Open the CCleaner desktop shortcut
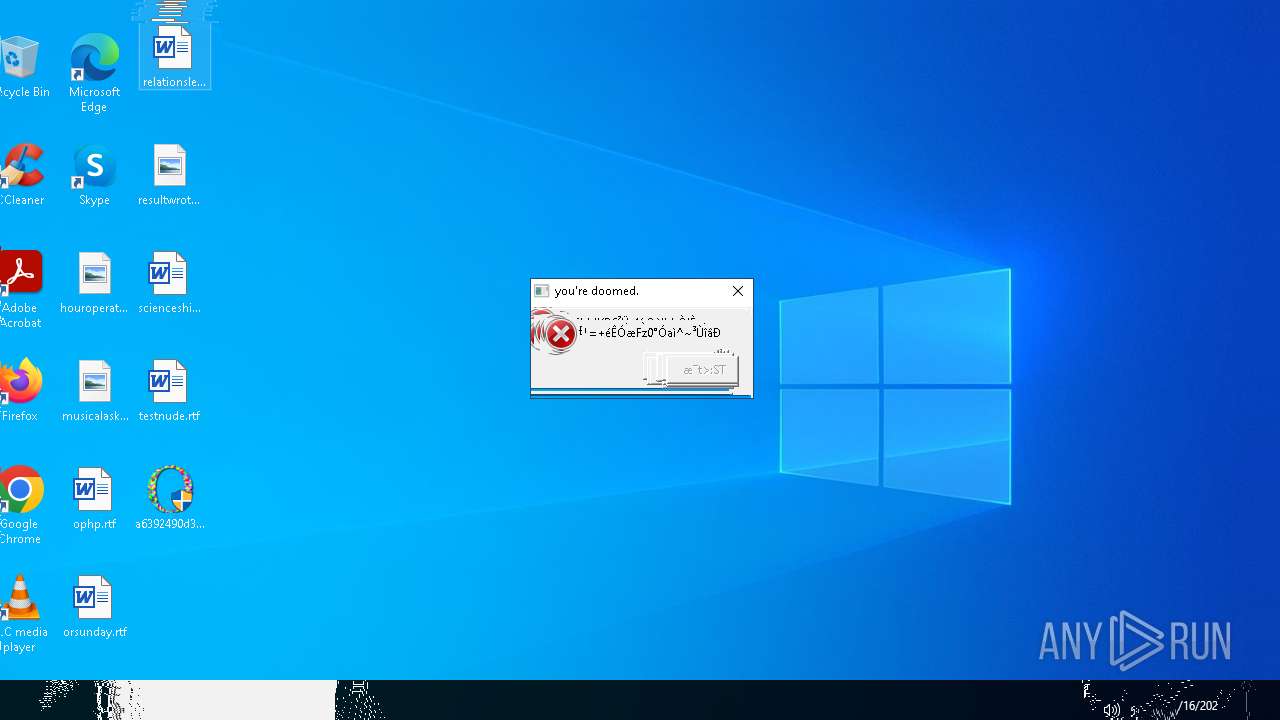Image resolution: width=1280 pixels, height=720 pixels. (22, 175)
